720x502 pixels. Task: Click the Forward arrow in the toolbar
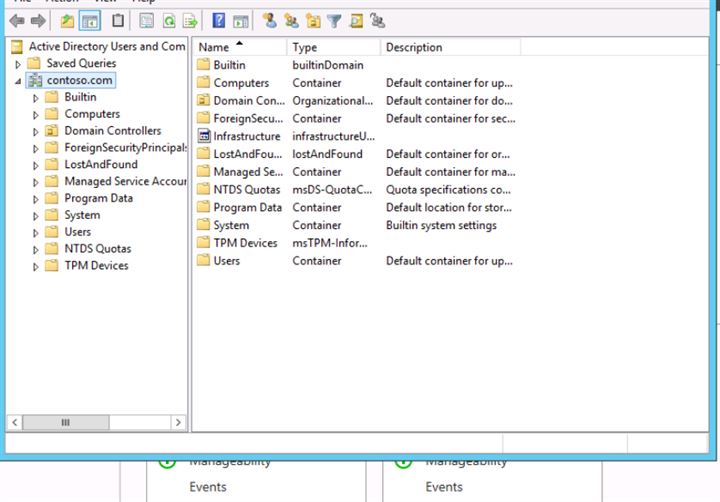tap(38, 20)
